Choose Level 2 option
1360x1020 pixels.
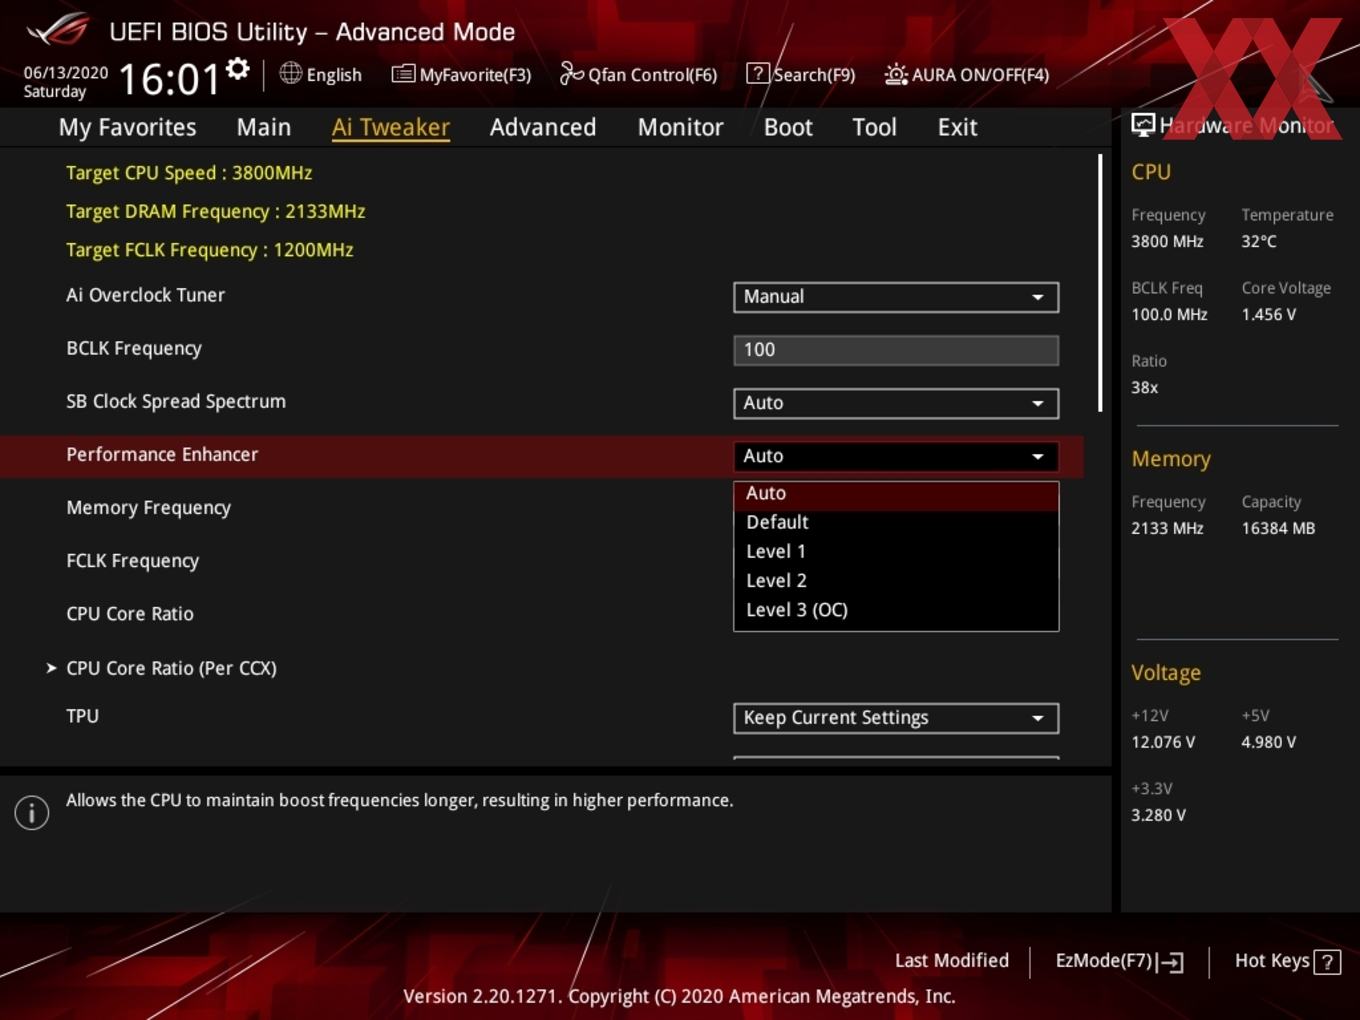point(896,580)
